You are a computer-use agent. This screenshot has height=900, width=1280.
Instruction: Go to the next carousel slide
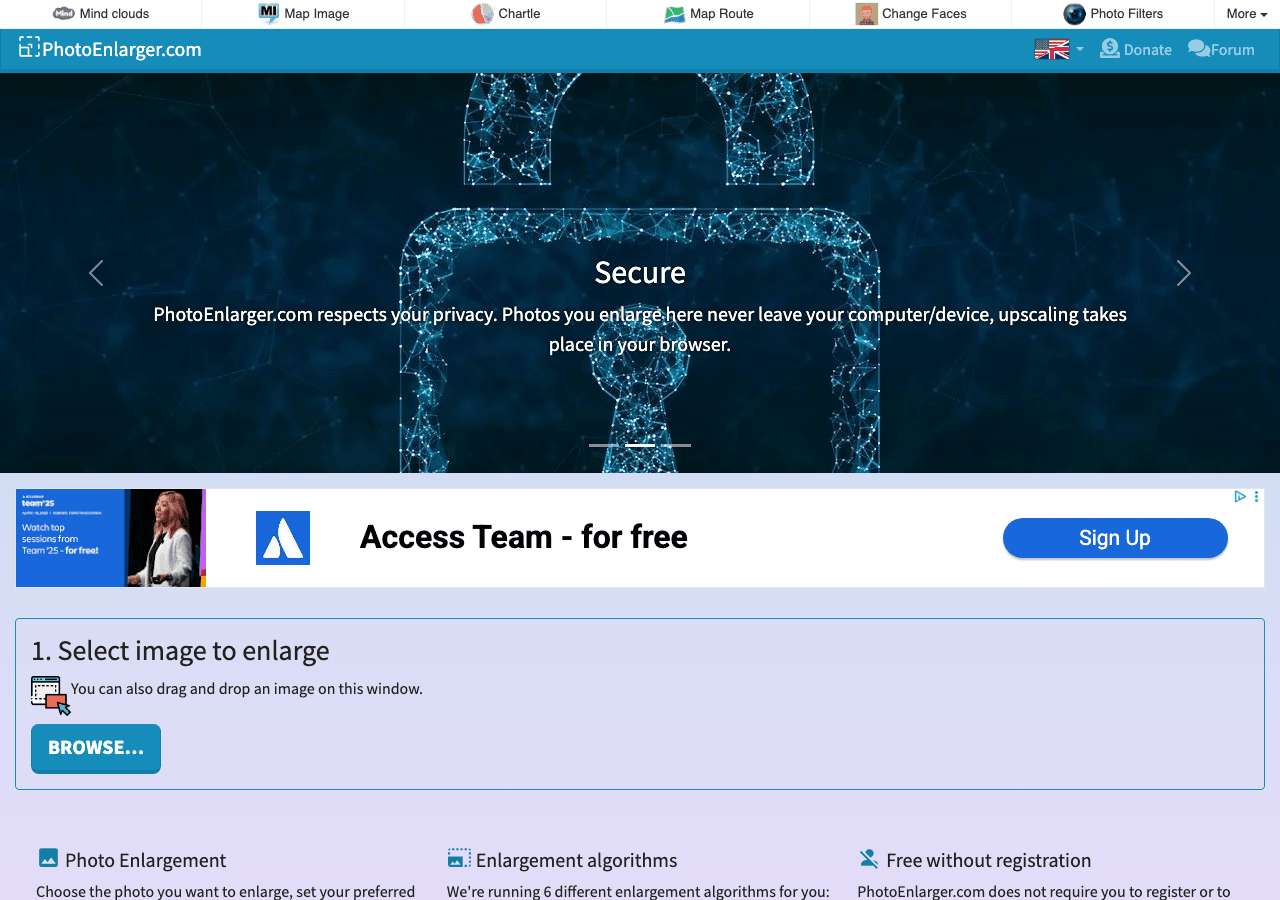coord(1183,273)
